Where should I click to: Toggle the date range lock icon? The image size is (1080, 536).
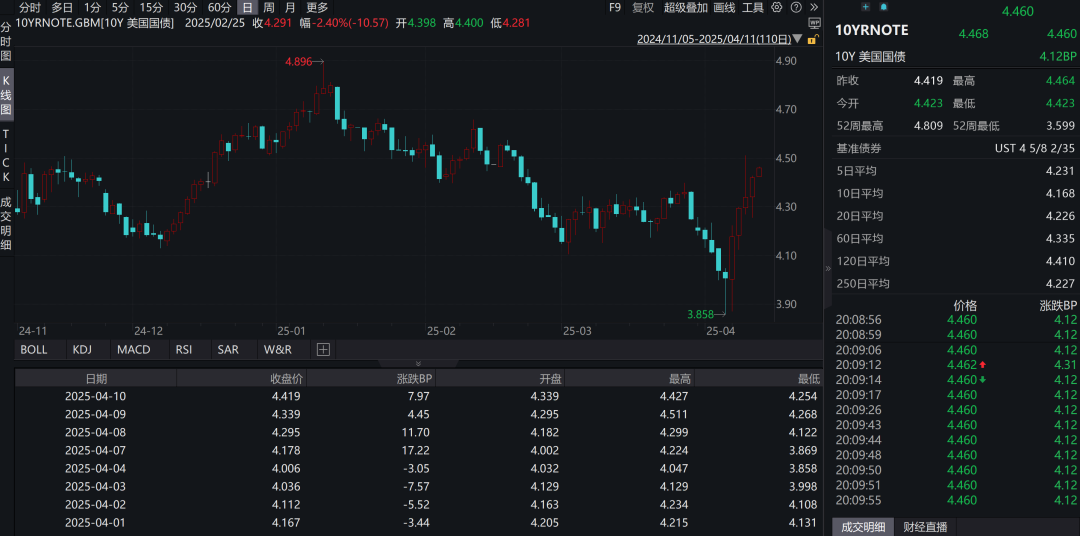coord(811,40)
